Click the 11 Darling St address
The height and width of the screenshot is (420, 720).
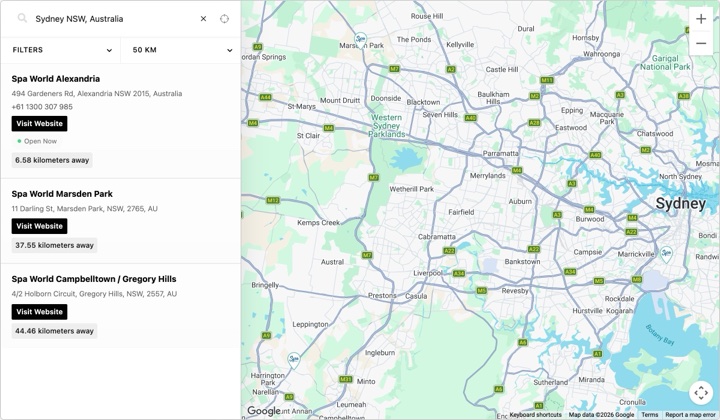[84, 208]
